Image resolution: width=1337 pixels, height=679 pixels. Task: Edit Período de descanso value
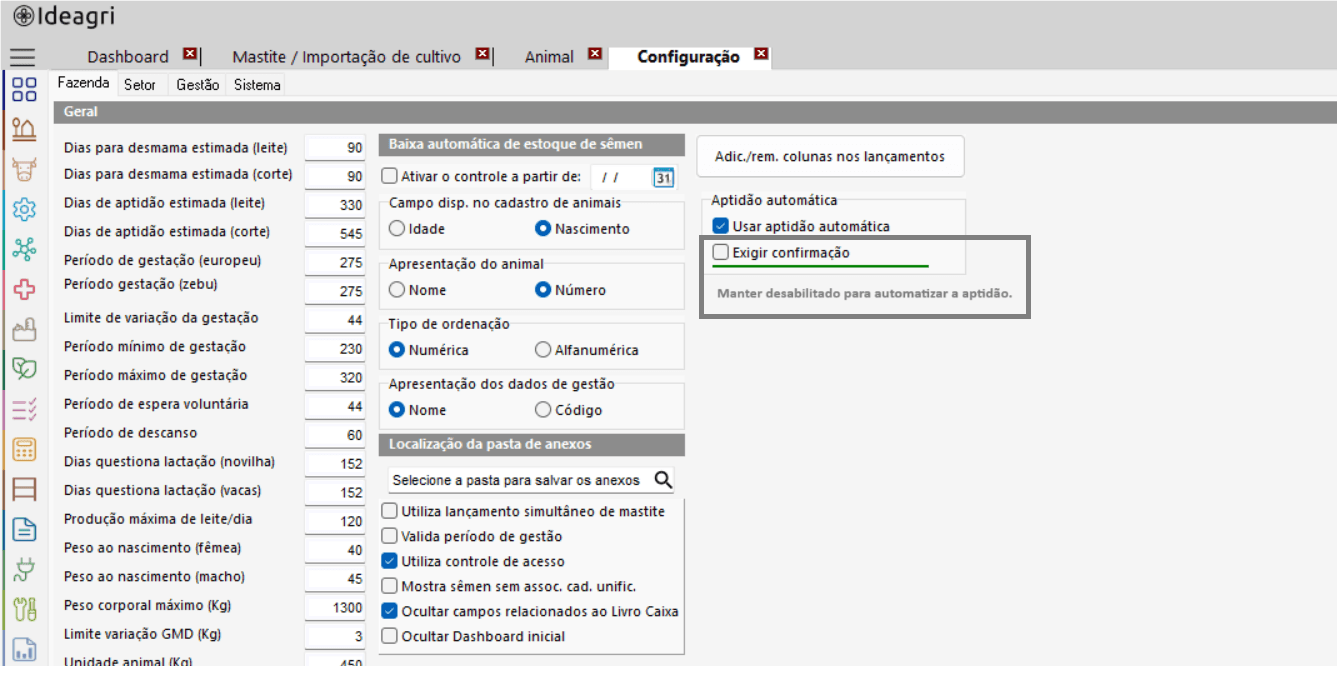tap(335, 434)
